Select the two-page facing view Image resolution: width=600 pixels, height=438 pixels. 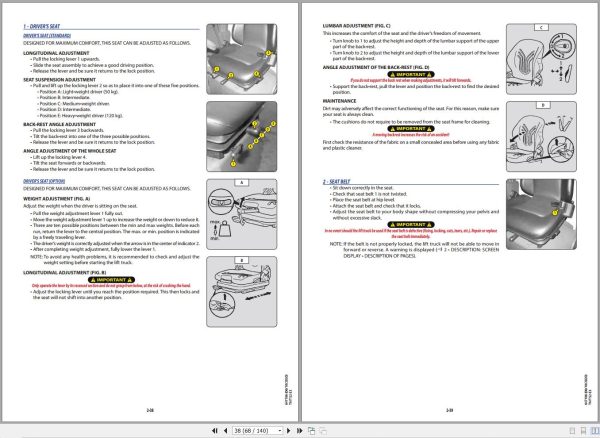[x=595, y=431]
